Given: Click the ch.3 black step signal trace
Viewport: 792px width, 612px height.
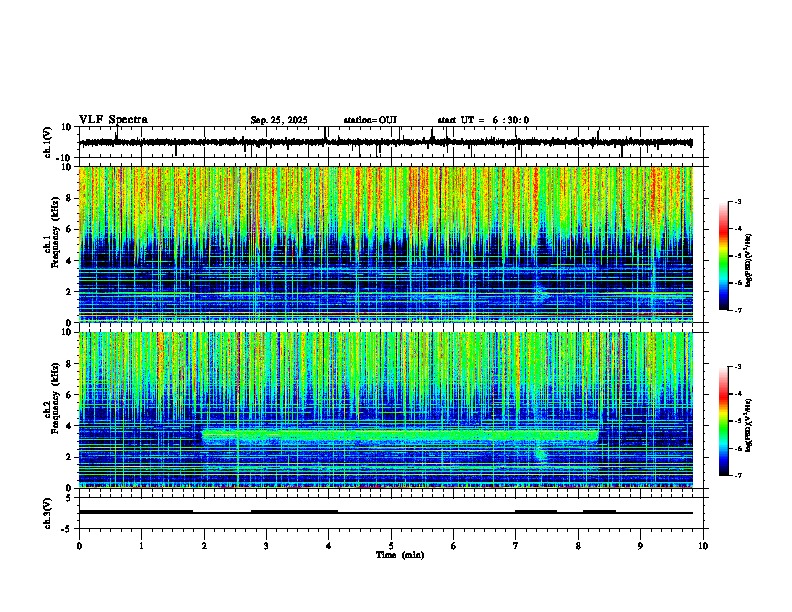Looking at the screenshot, I should [x=386, y=512].
